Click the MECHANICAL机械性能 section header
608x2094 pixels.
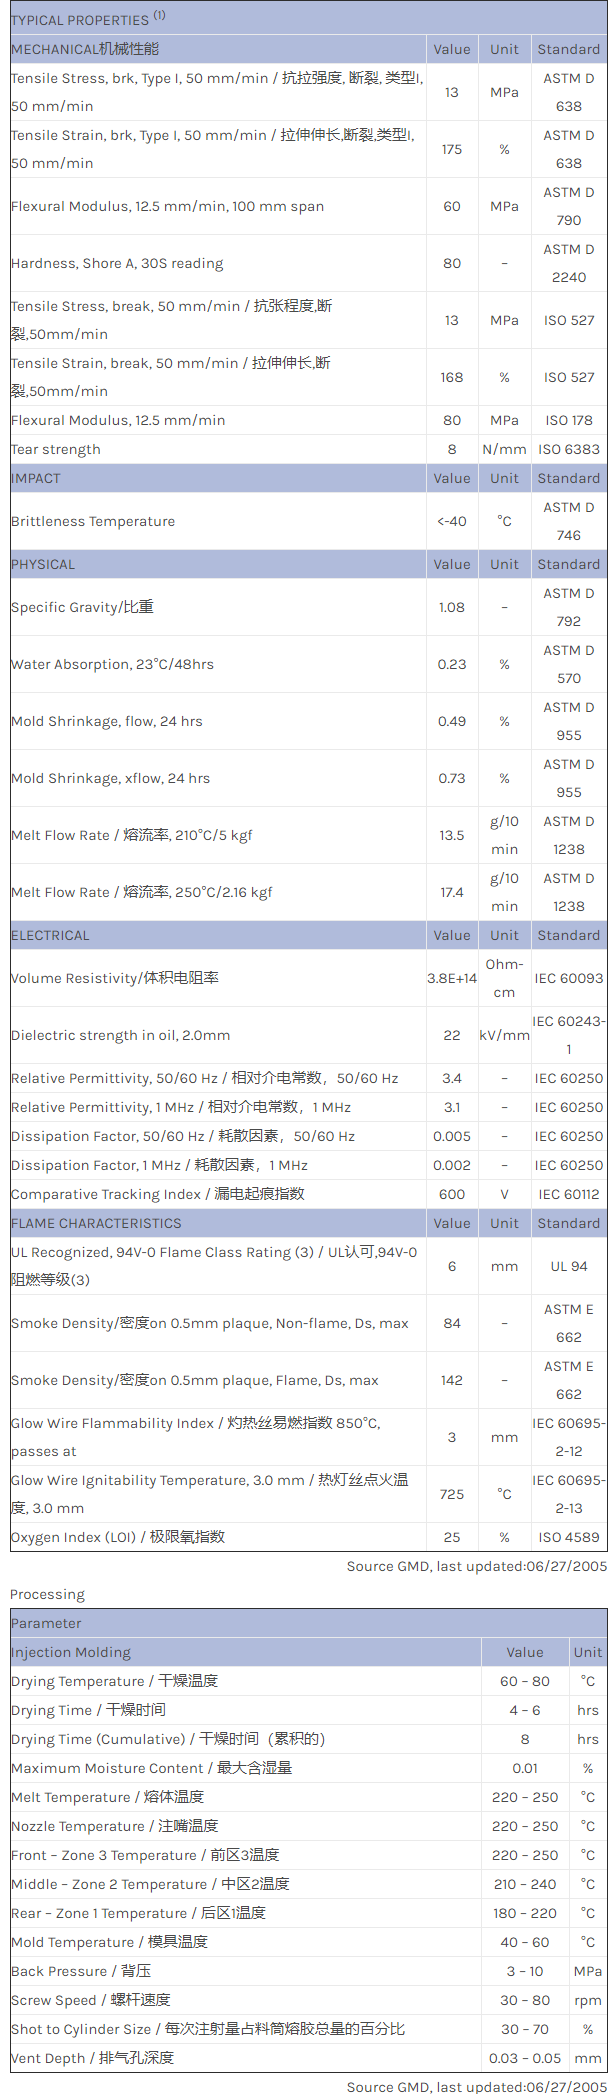(85, 49)
